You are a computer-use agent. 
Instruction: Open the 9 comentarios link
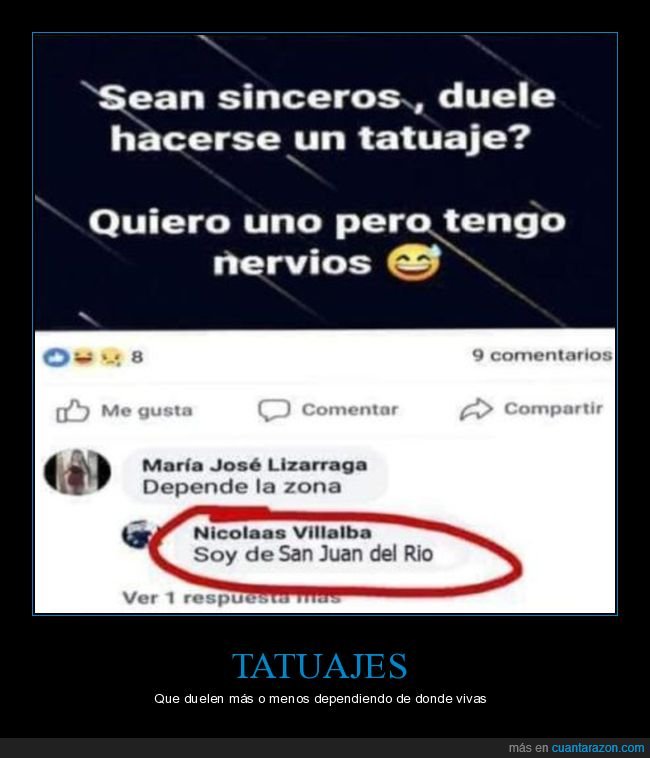(x=542, y=355)
